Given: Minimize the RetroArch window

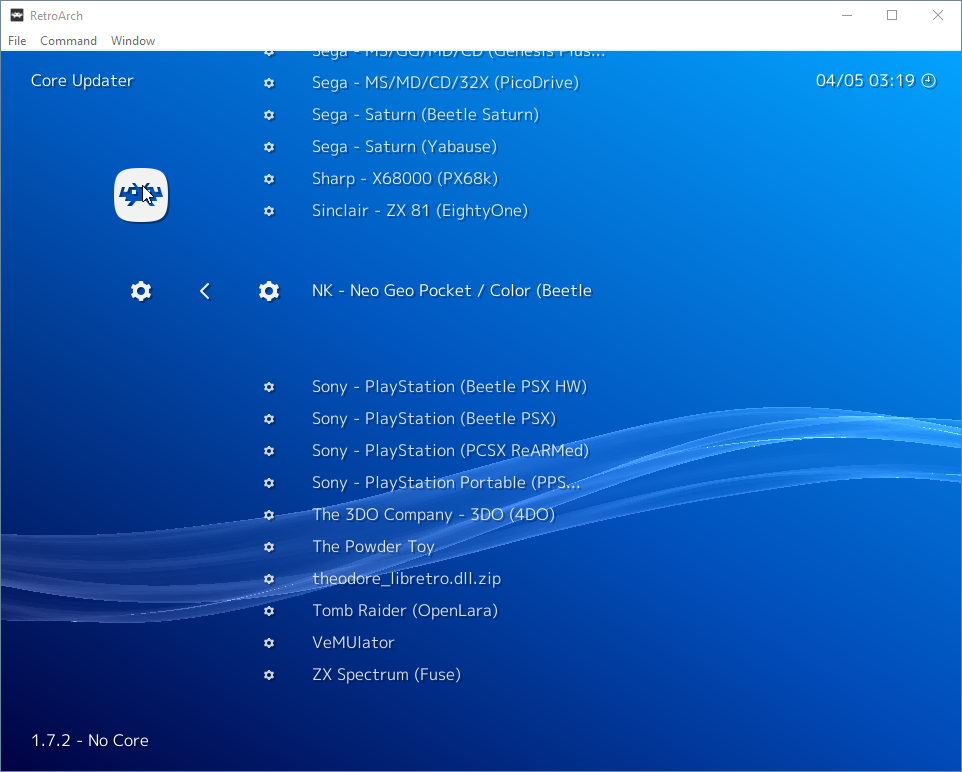Looking at the screenshot, I should pyautogui.click(x=847, y=15).
